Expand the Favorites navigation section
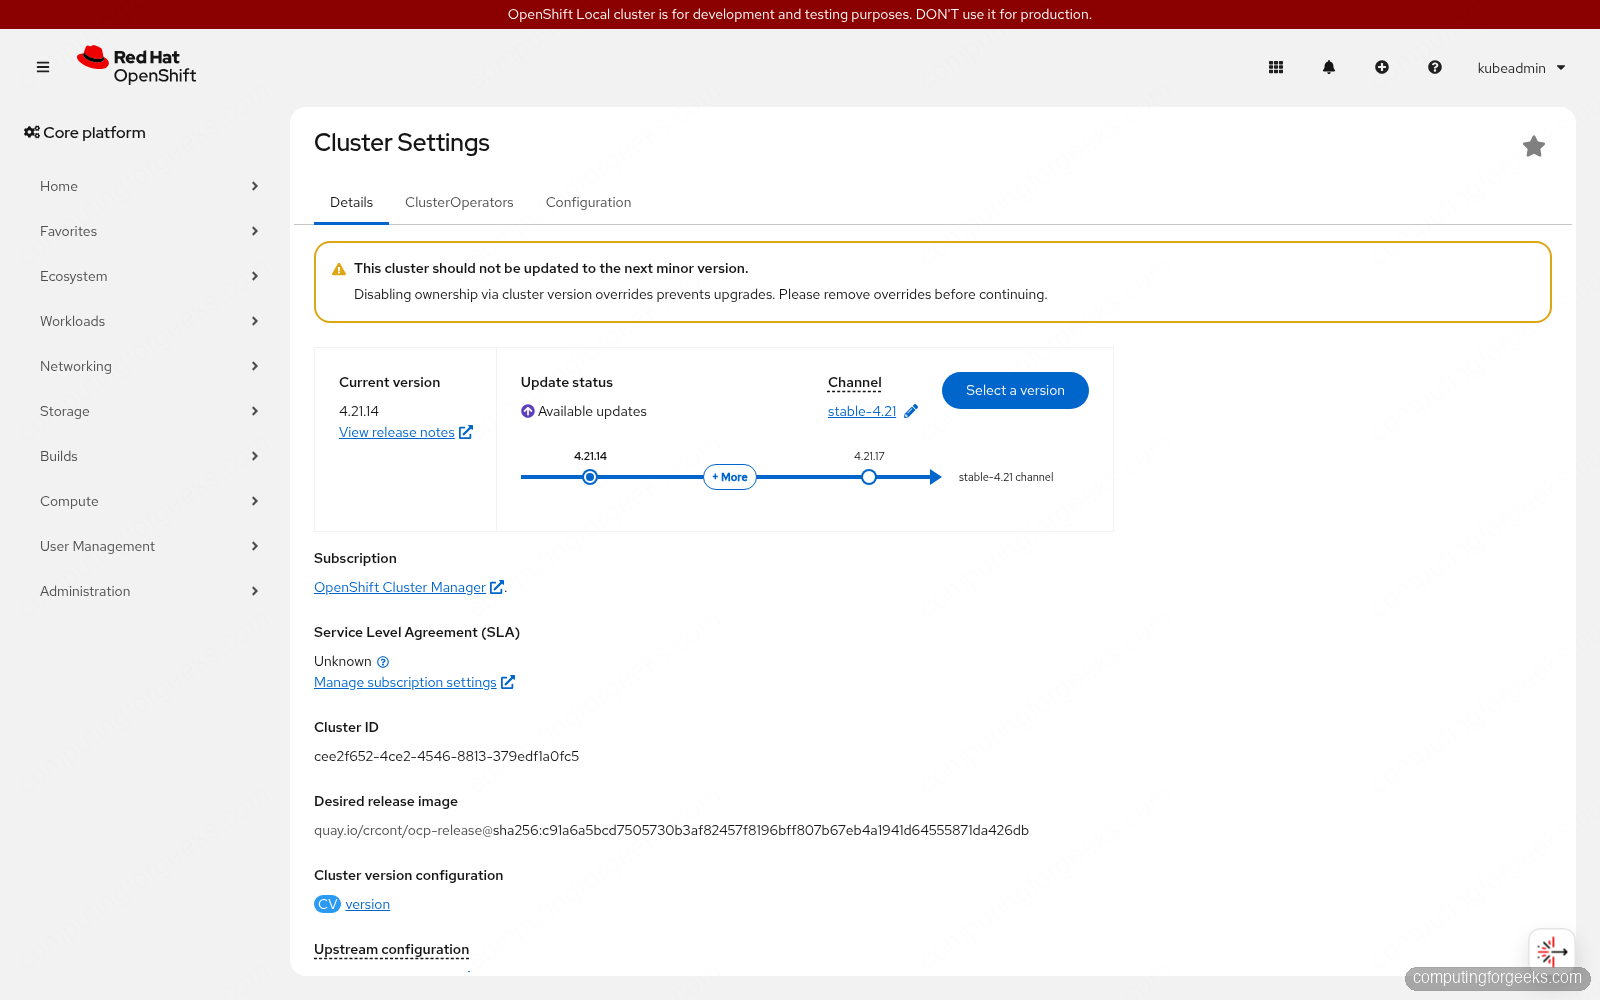This screenshot has height=1000, width=1600. (x=148, y=231)
